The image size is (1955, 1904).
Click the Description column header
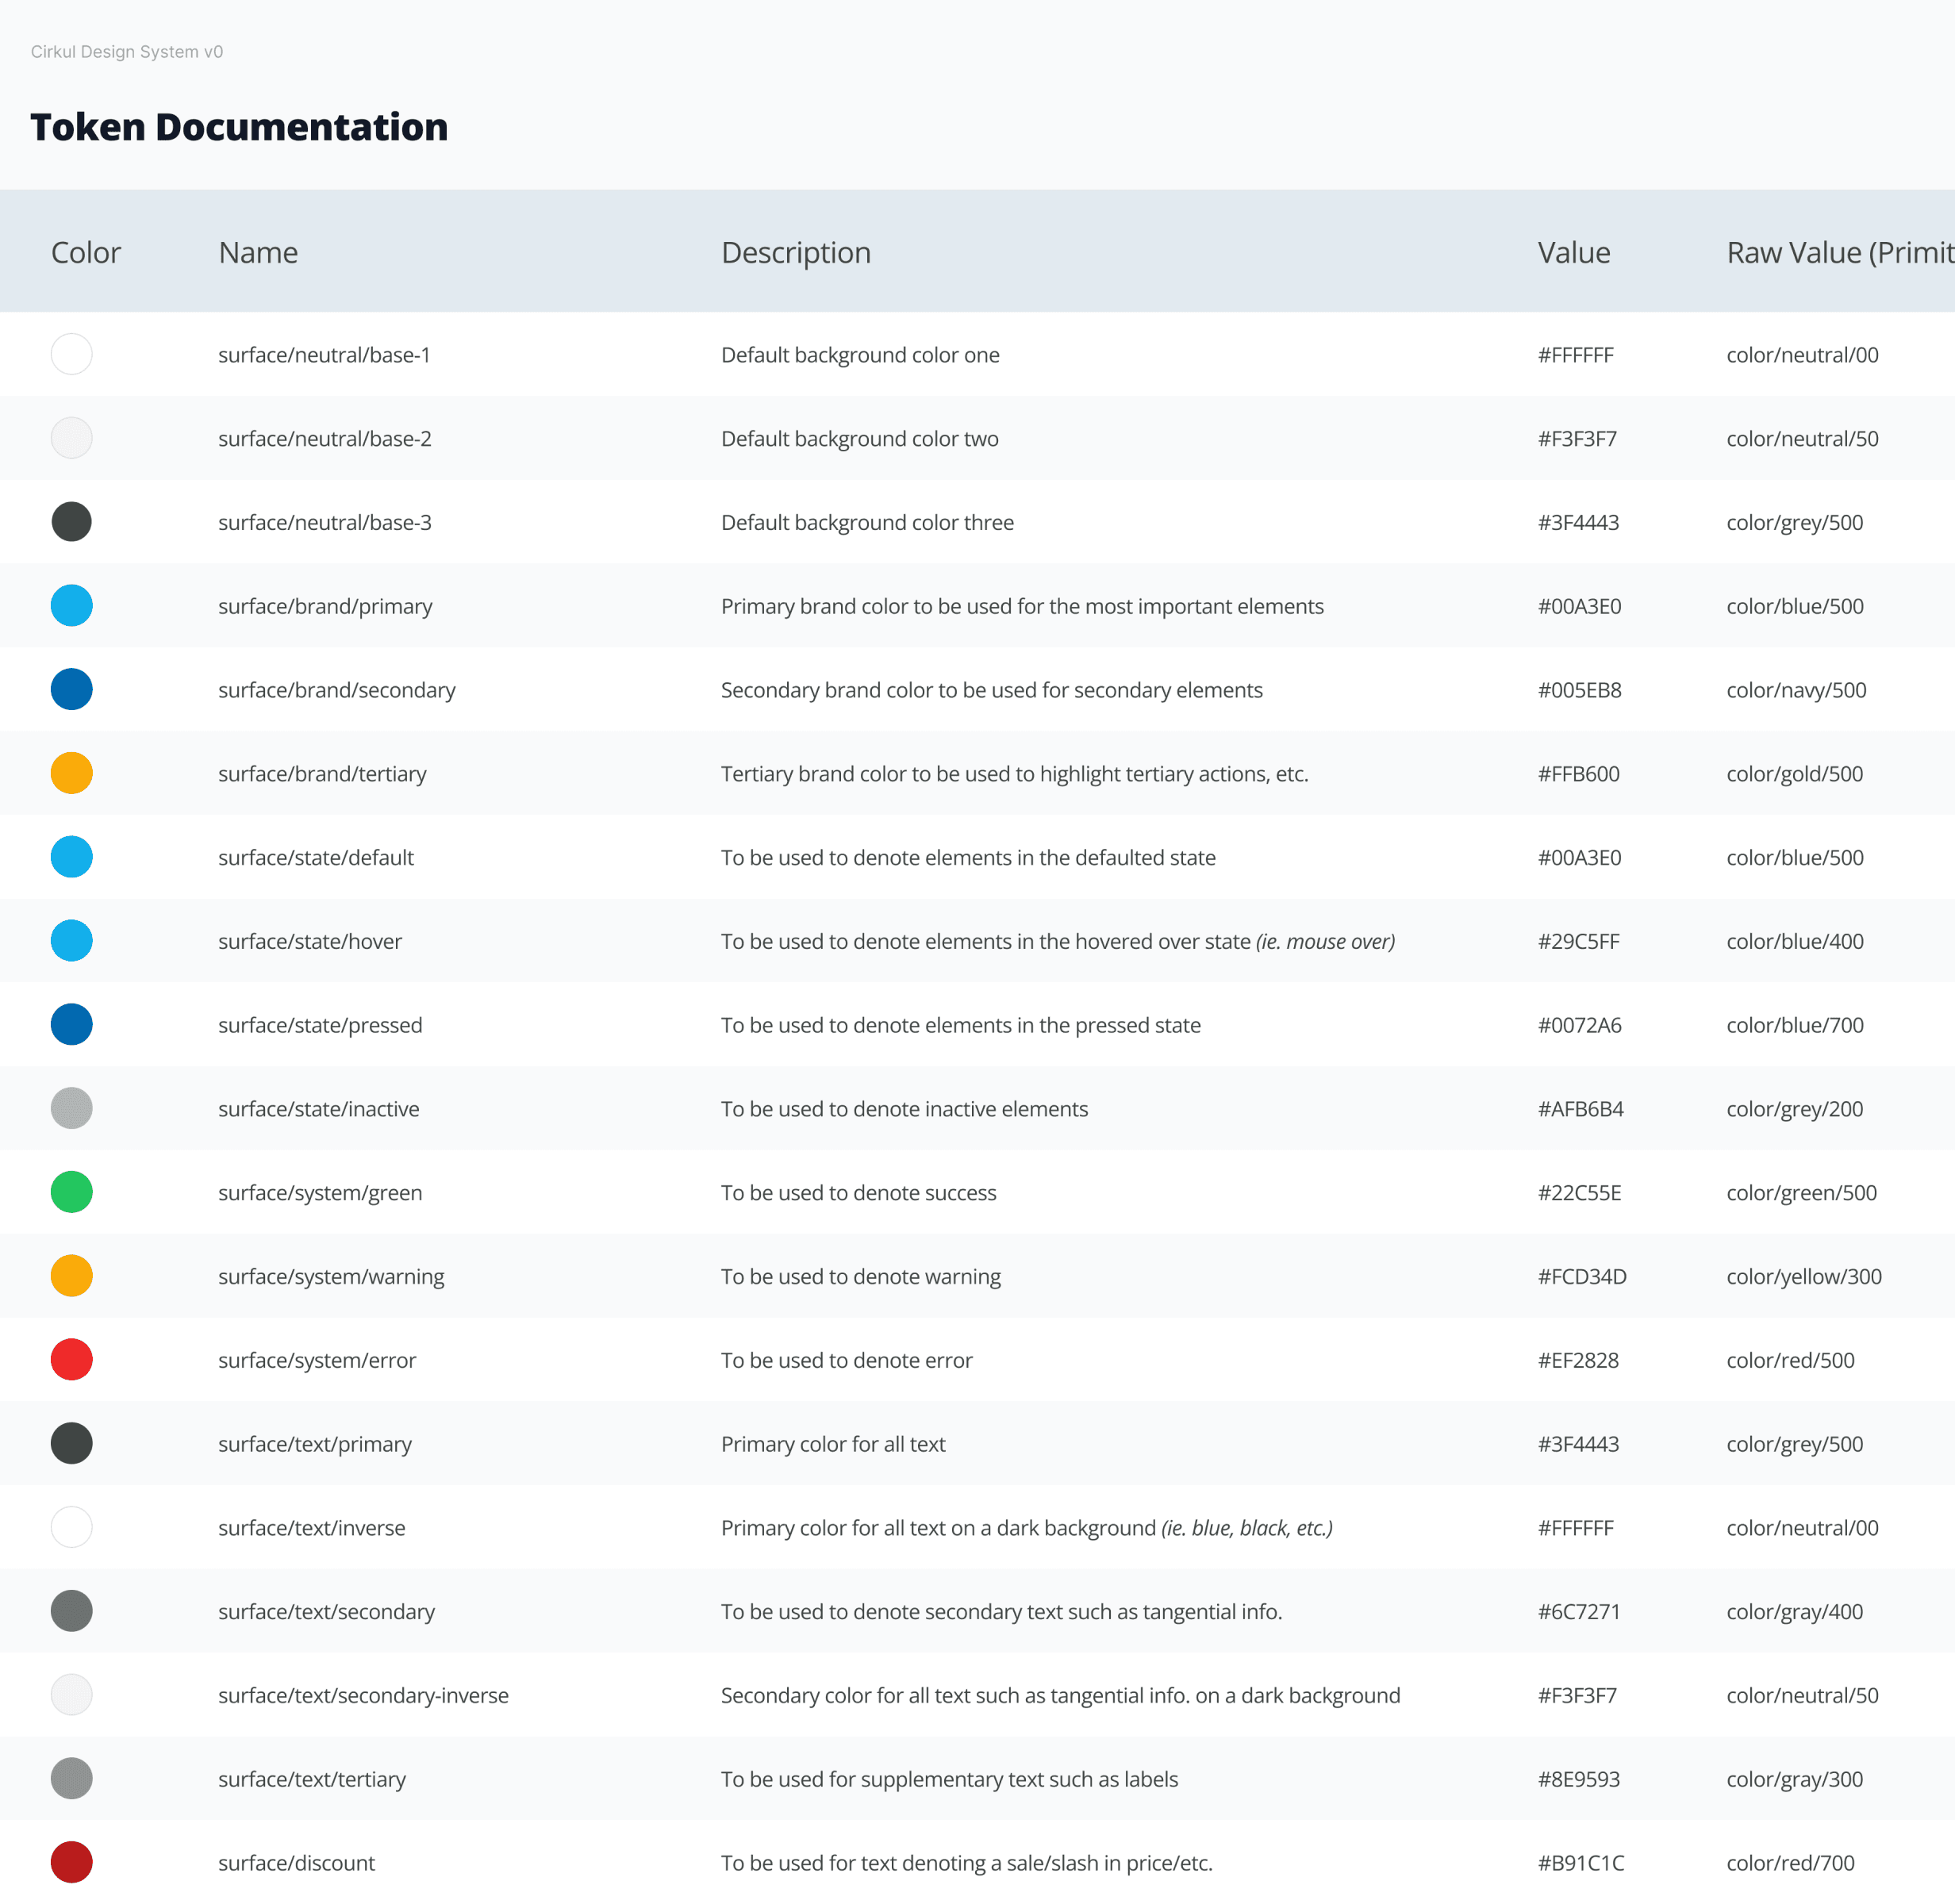[795, 252]
